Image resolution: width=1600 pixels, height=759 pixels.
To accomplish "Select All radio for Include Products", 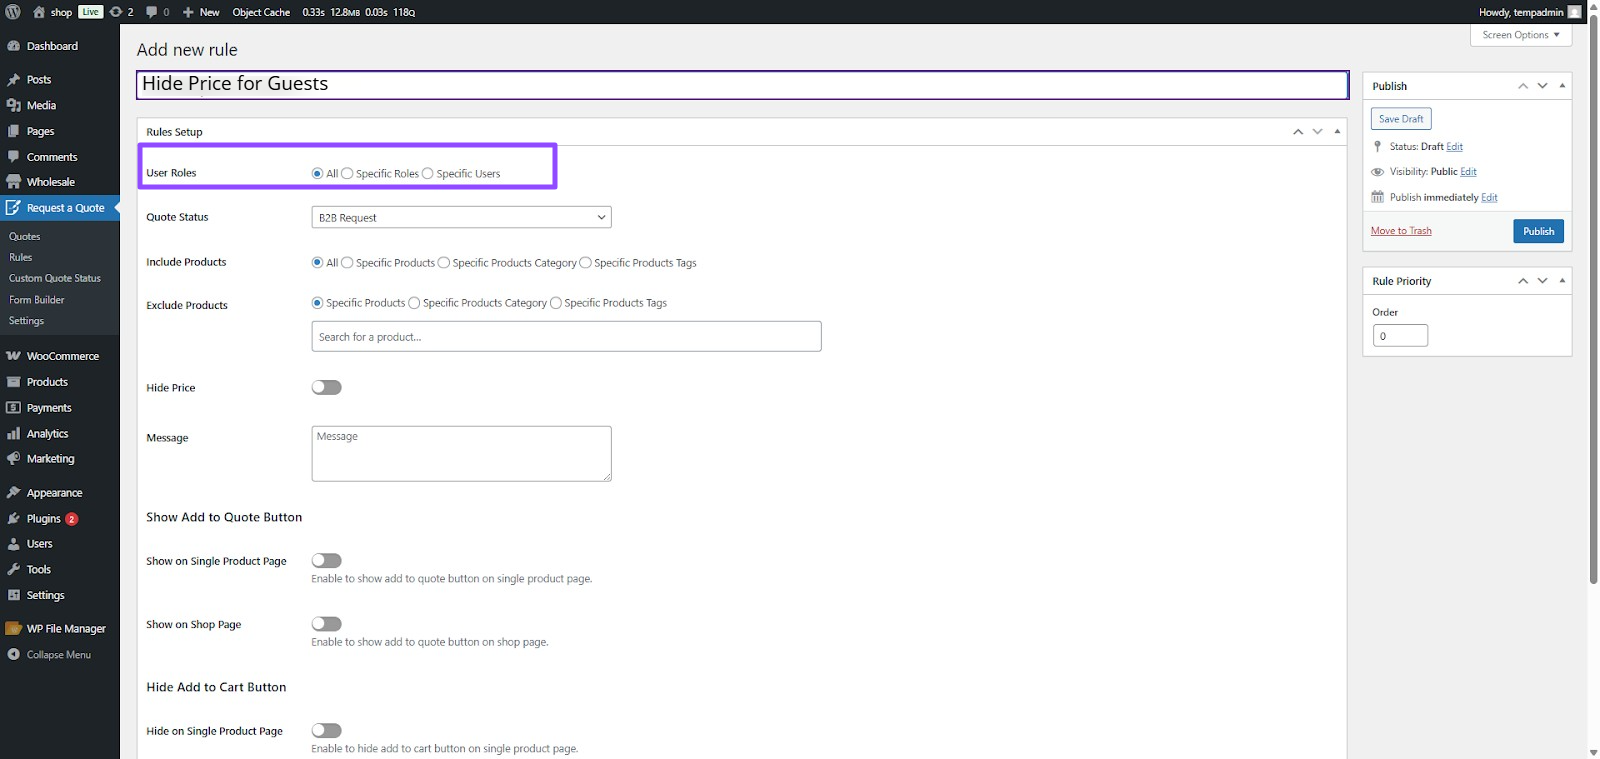I will tap(318, 263).
